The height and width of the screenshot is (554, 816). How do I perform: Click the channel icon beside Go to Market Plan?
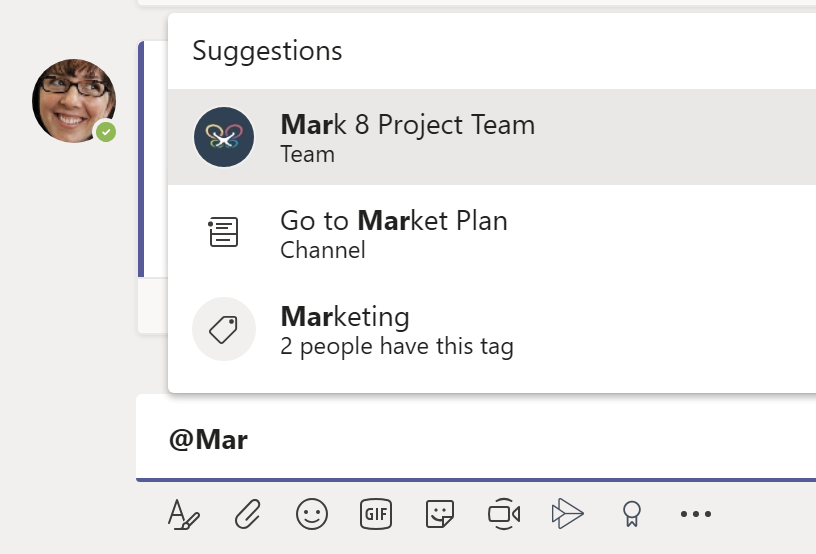coord(223,233)
